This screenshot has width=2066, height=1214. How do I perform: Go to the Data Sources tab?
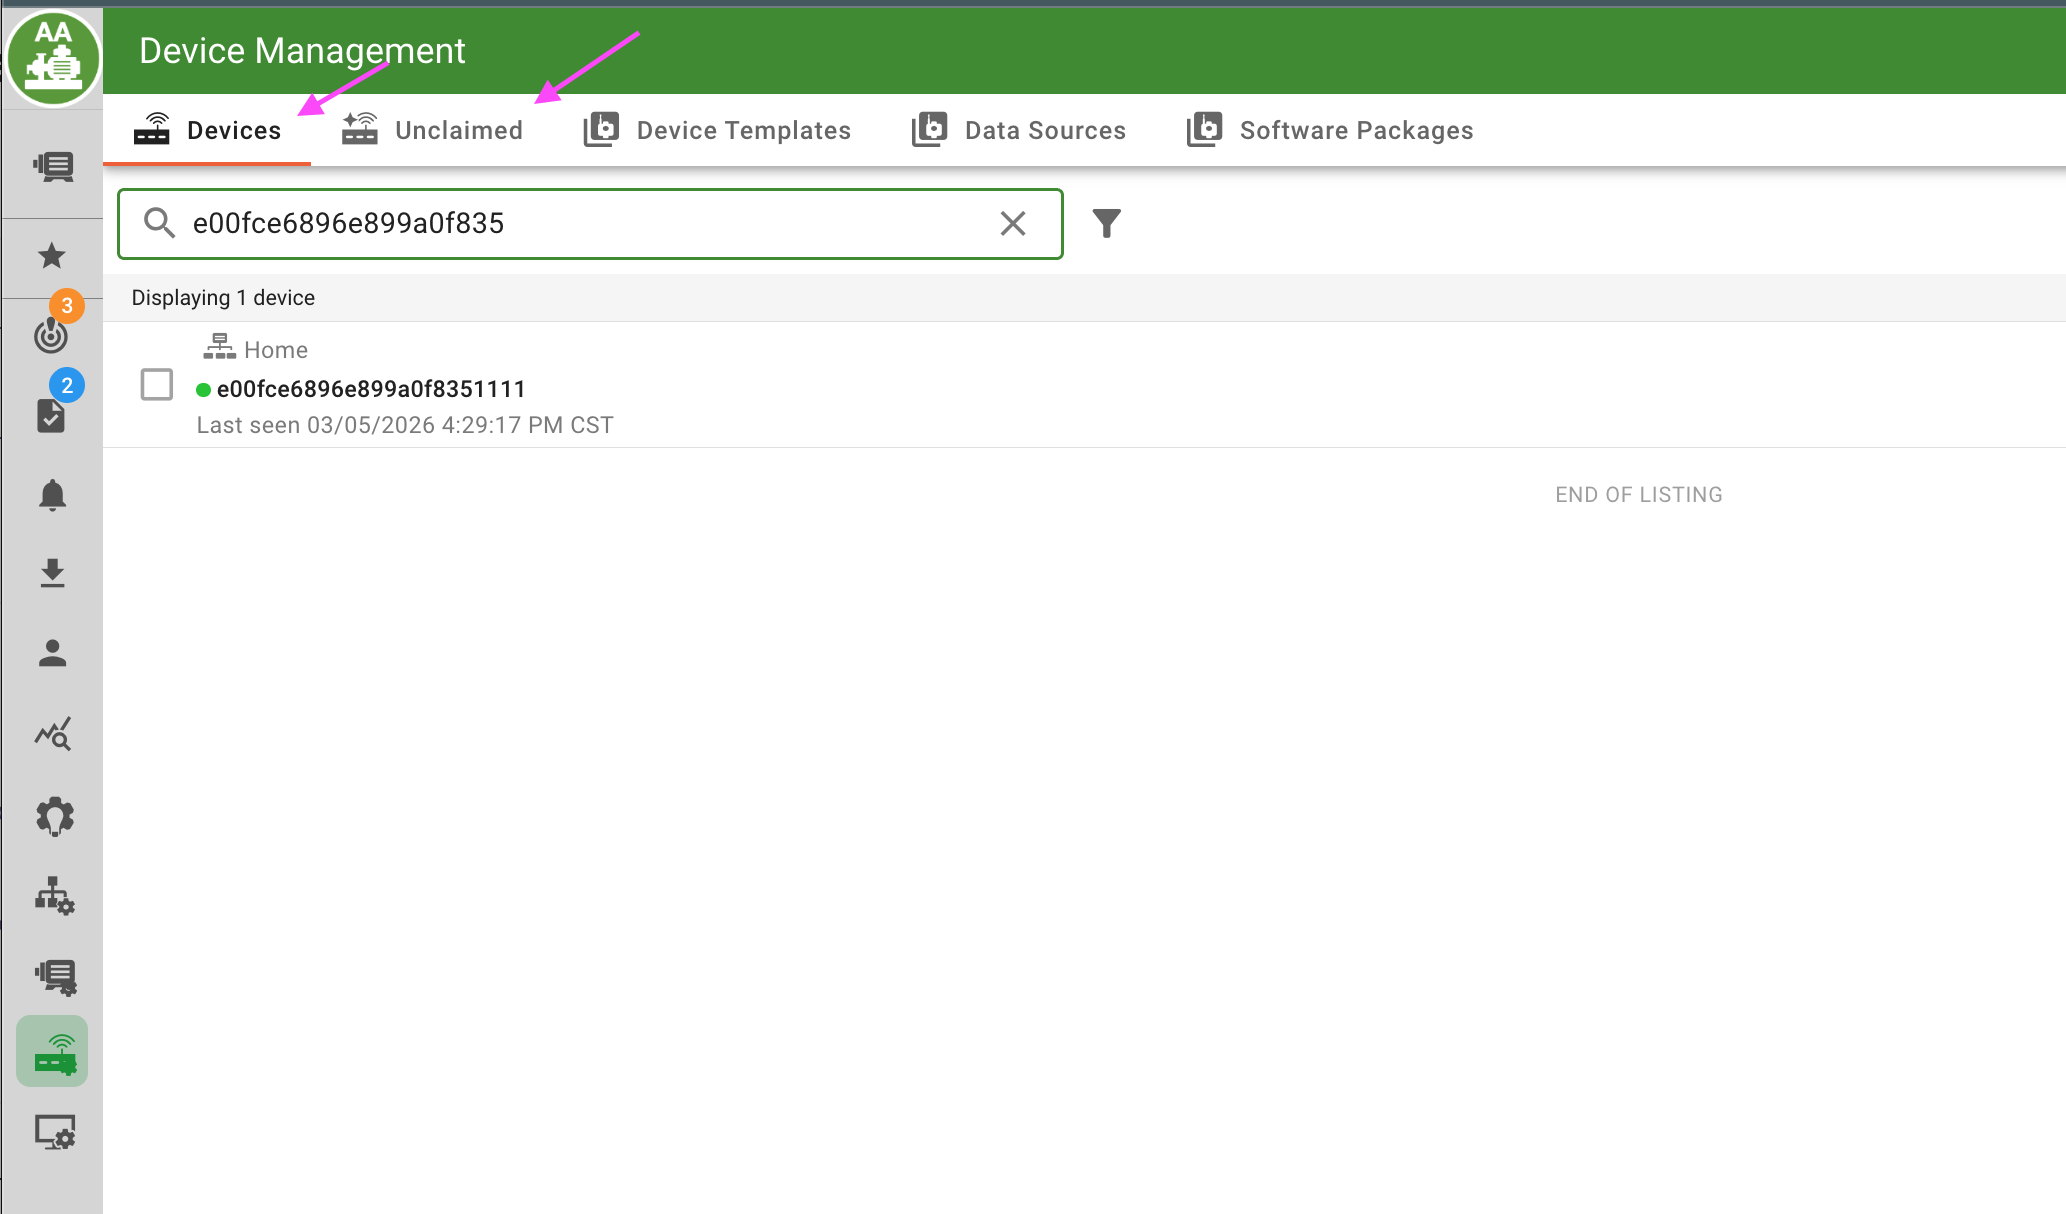1019,130
